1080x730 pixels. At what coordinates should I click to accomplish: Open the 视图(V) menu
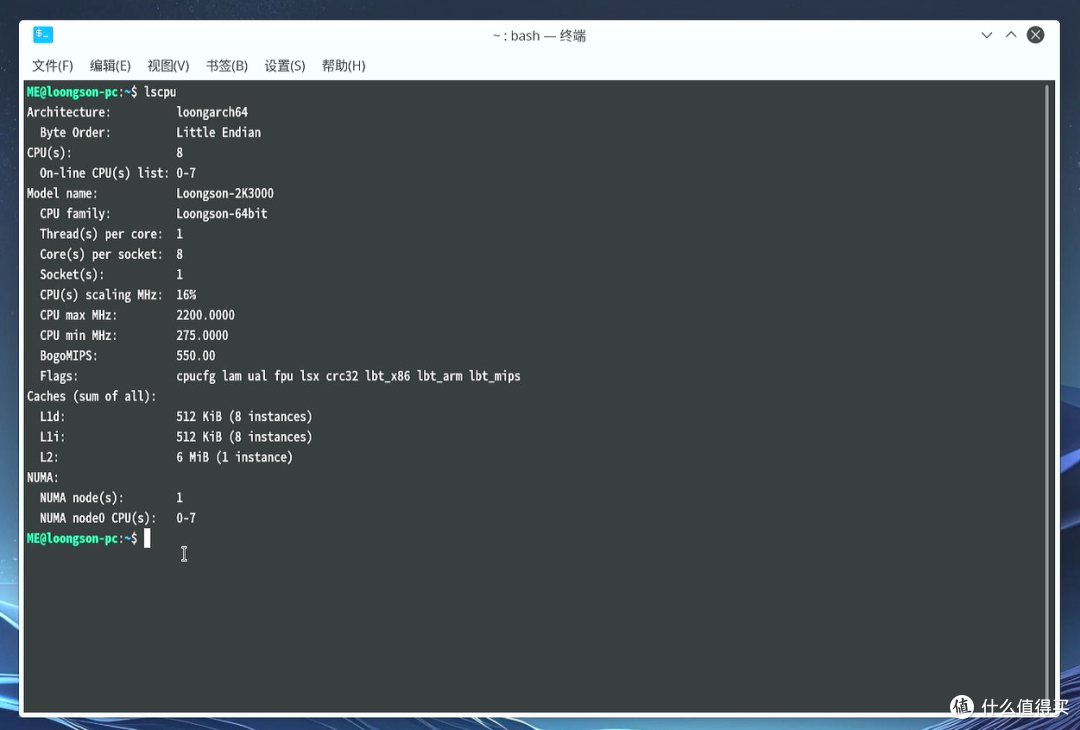point(168,65)
